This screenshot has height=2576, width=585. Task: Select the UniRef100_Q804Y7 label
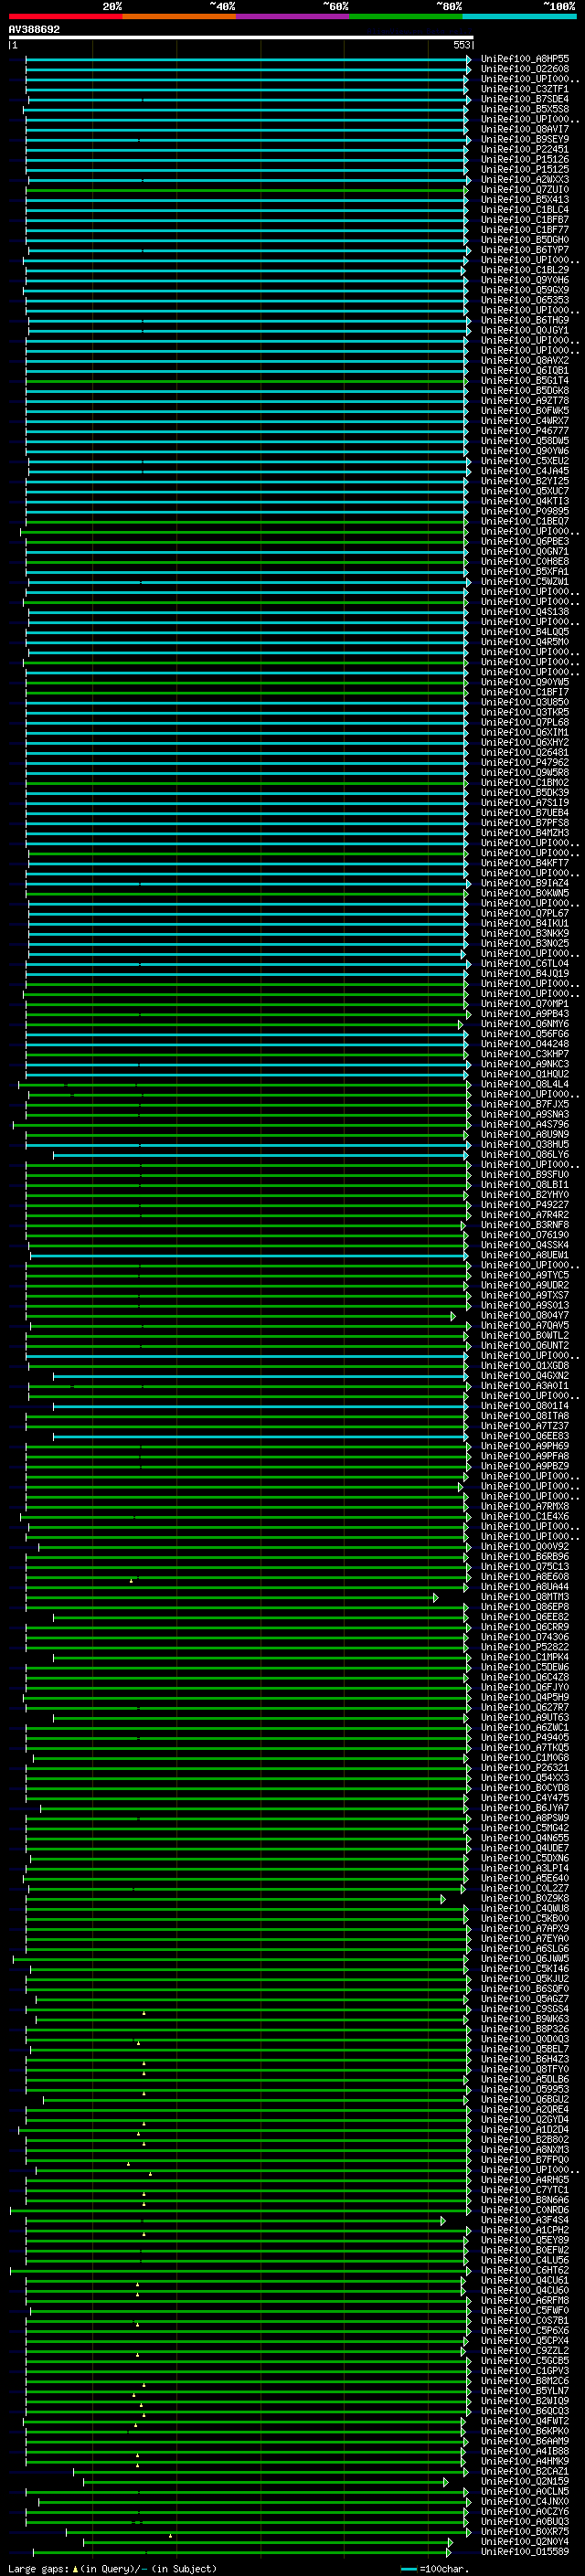pos(525,1316)
